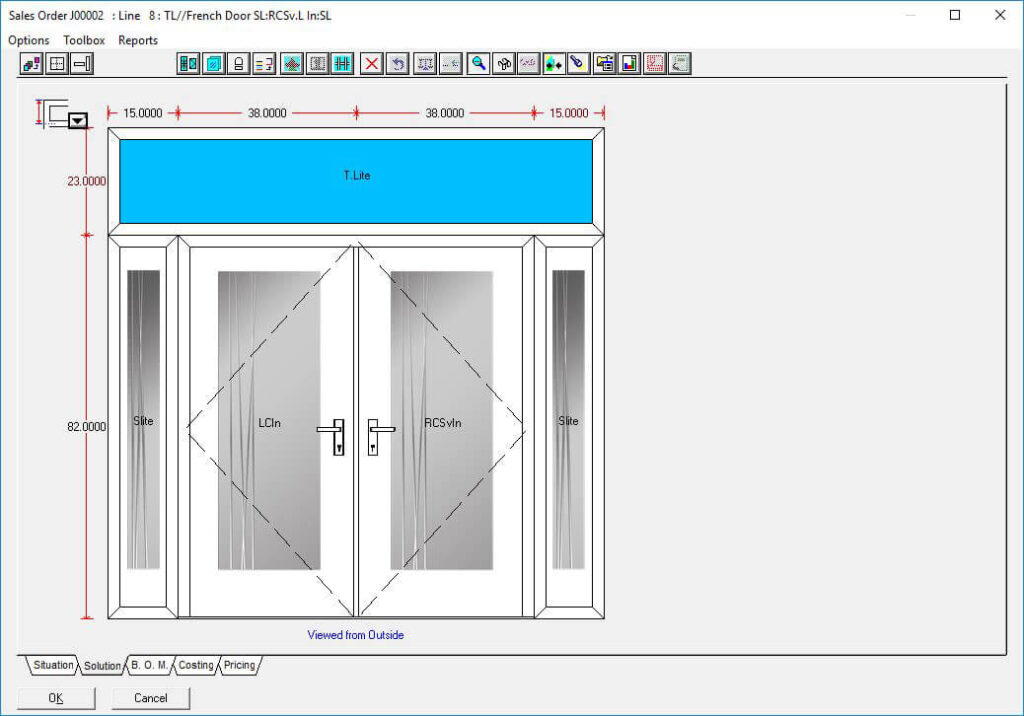Open the Options menu
The height and width of the screenshot is (716, 1024).
[29, 40]
